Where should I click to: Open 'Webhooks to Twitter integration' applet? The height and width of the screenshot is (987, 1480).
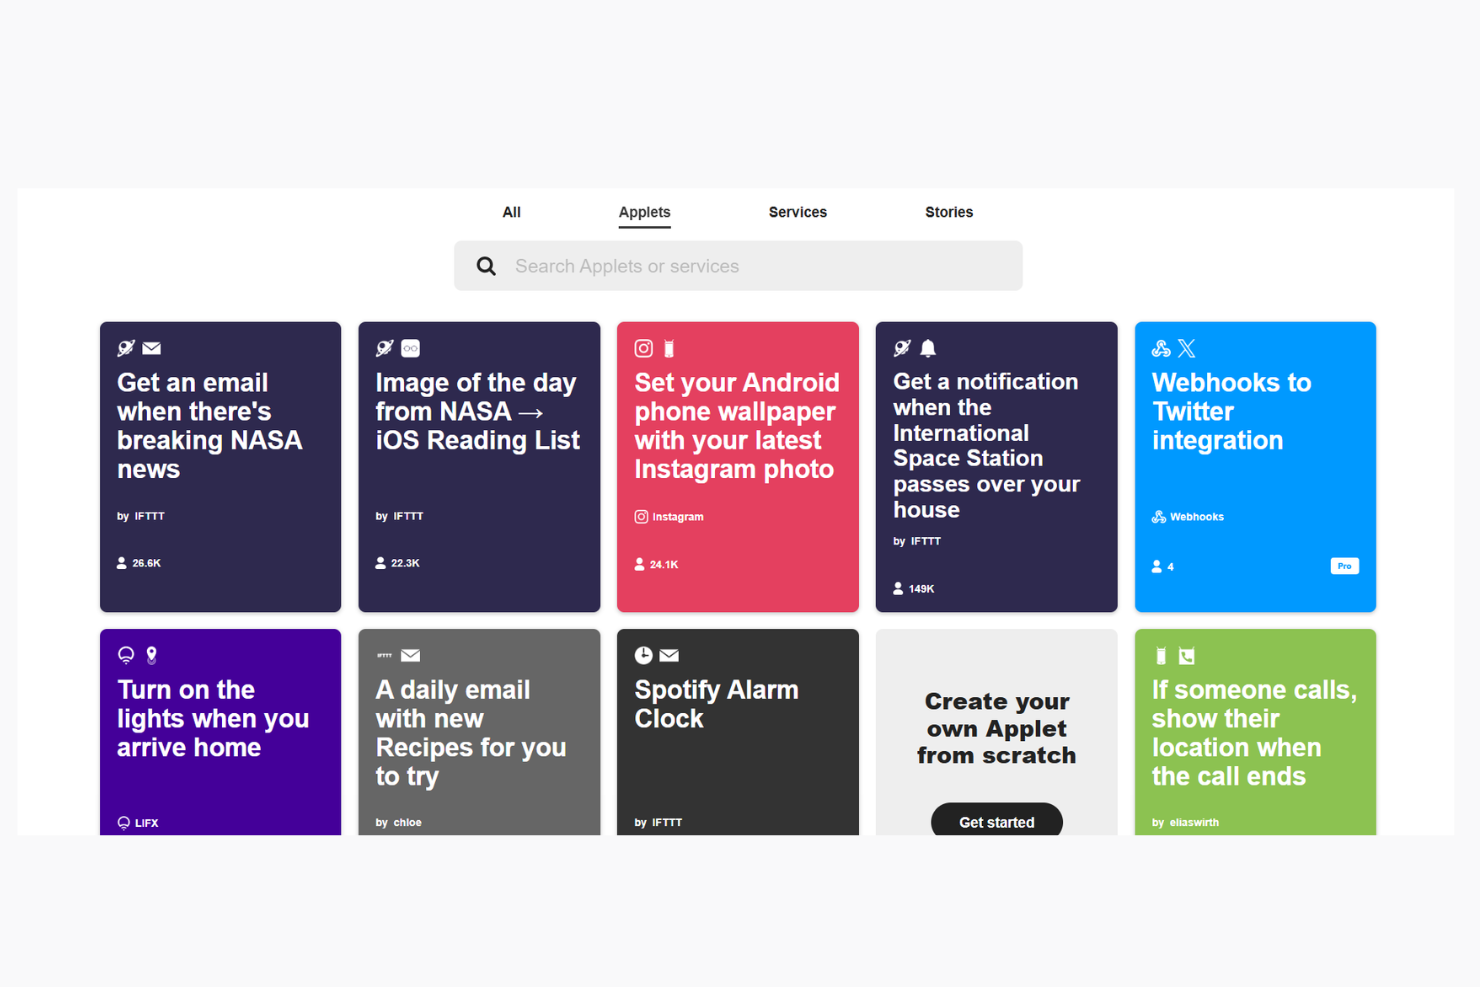click(1255, 467)
